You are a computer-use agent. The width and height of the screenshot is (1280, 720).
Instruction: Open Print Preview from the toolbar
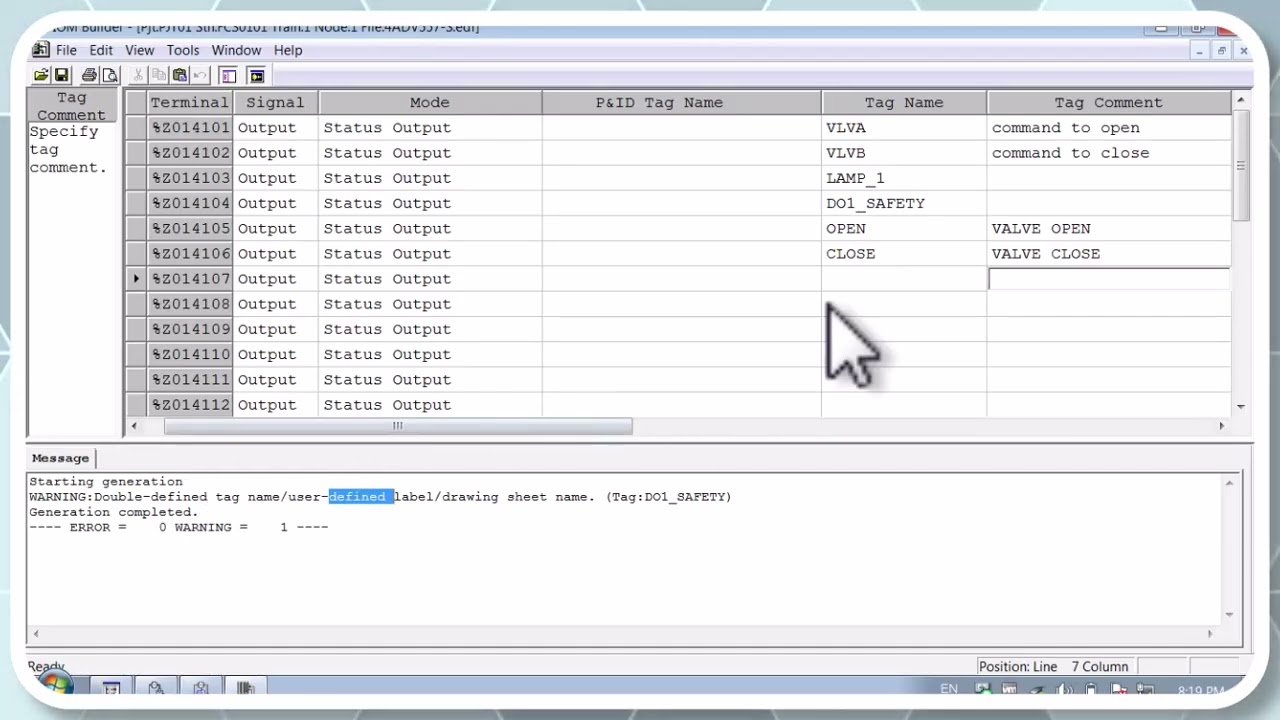pos(110,75)
